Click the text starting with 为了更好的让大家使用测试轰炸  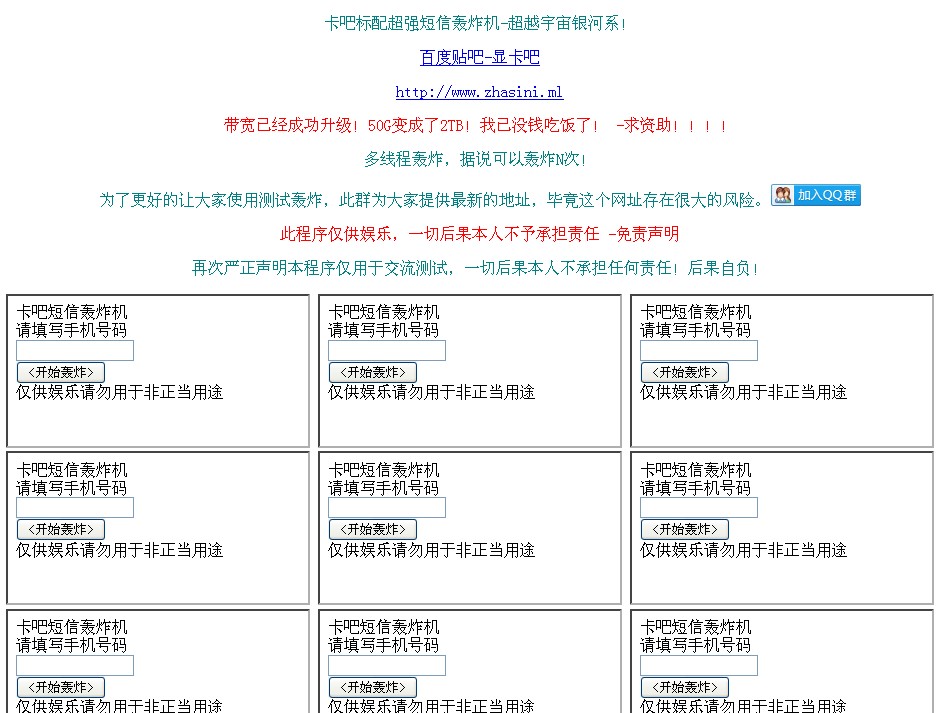[x=430, y=200]
